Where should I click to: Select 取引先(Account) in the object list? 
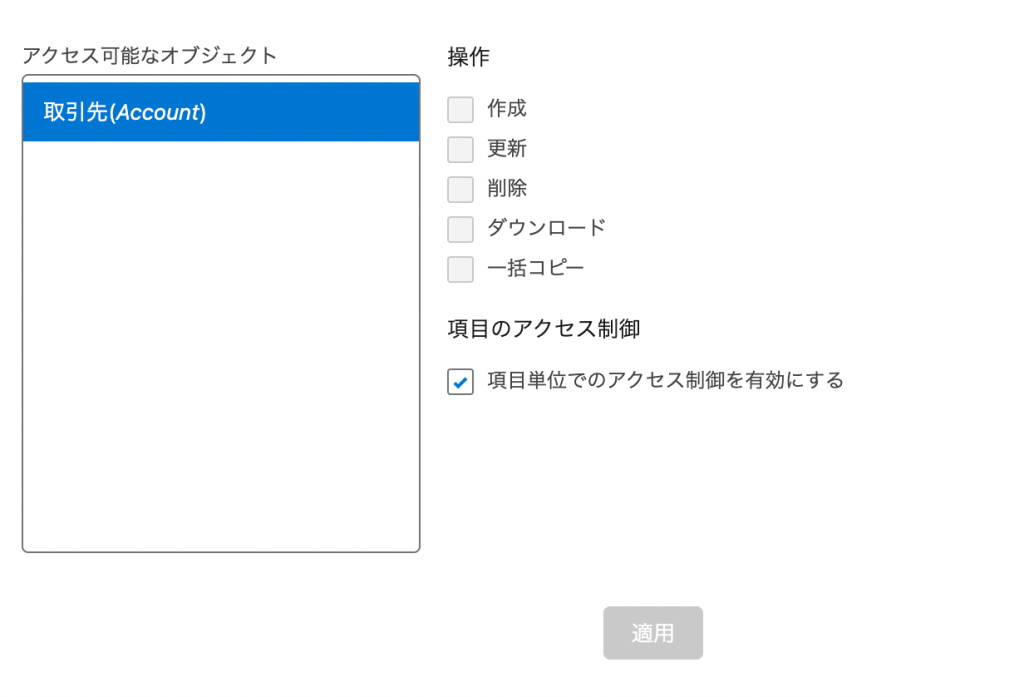pos(221,112)
